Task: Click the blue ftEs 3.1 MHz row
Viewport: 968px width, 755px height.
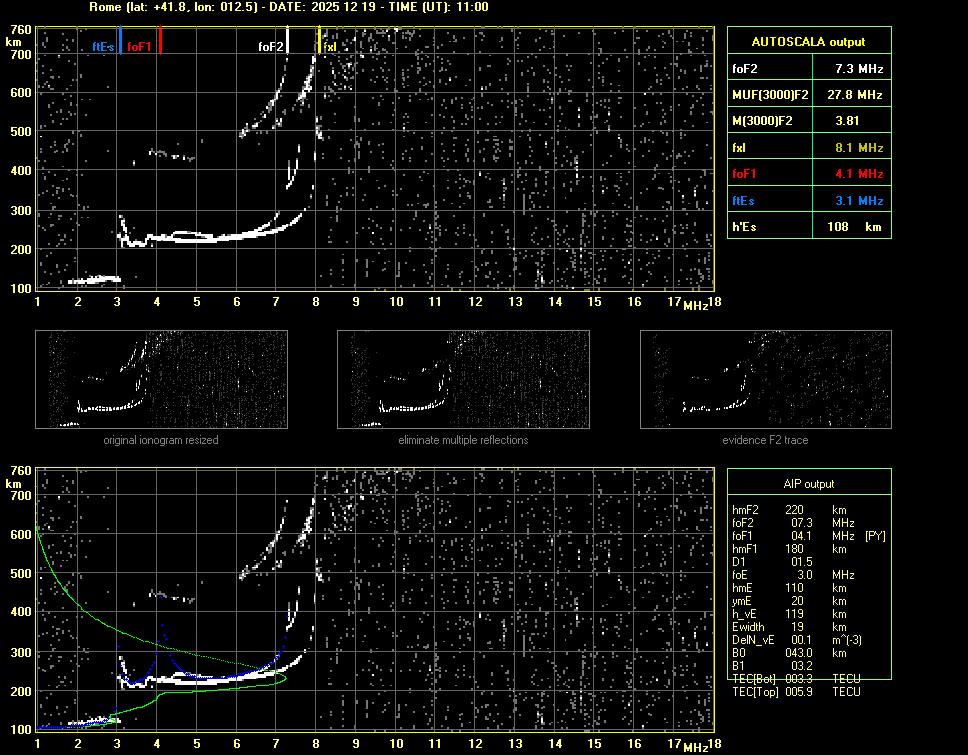Action: coord(808,200)
